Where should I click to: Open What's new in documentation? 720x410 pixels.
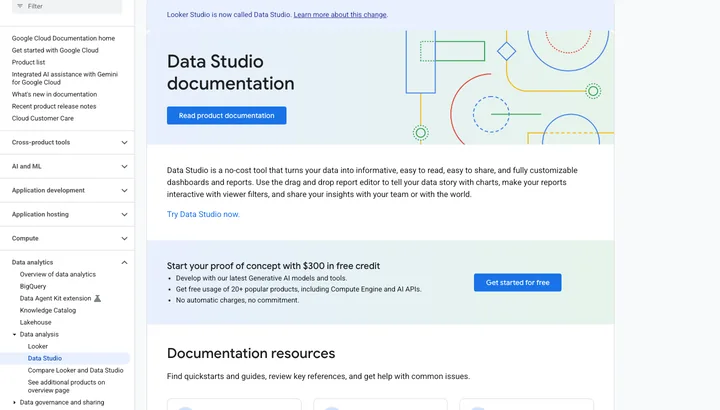coord(54,94)
